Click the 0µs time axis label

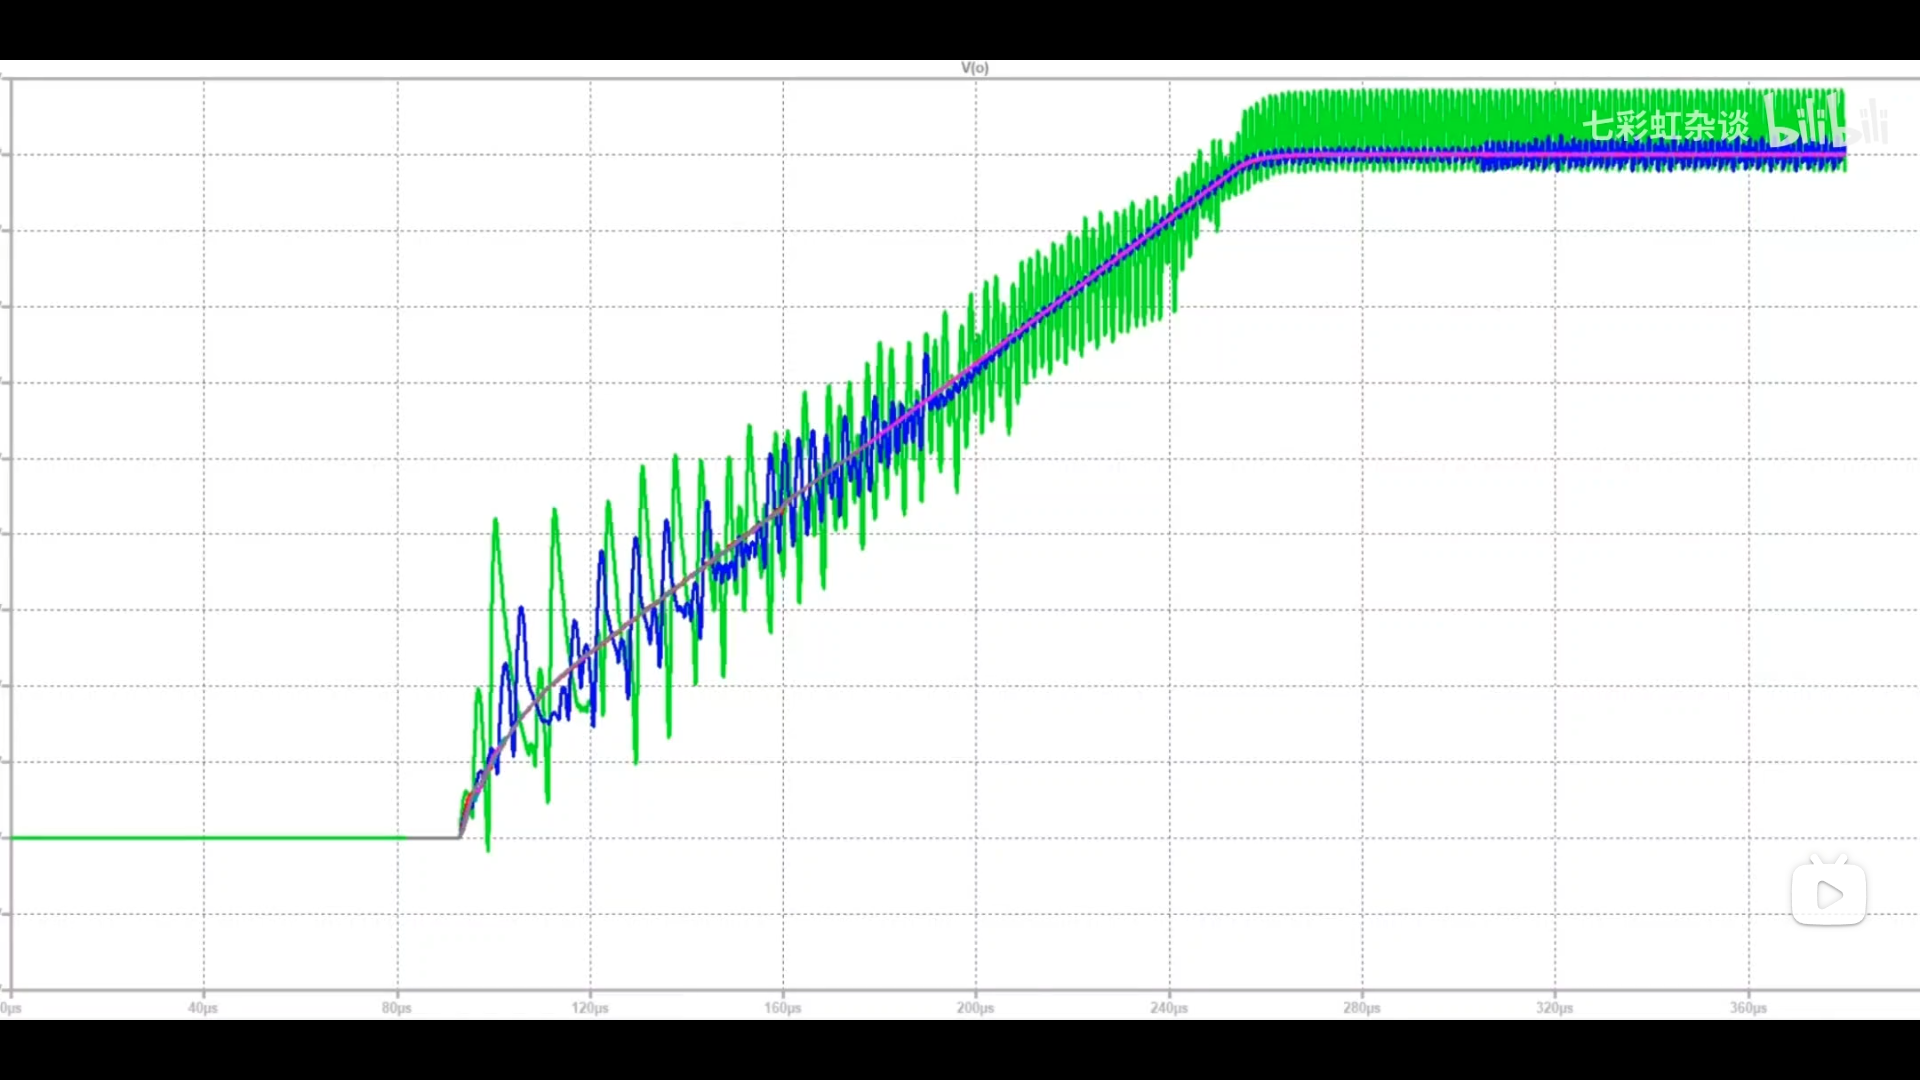(11, 1008)
